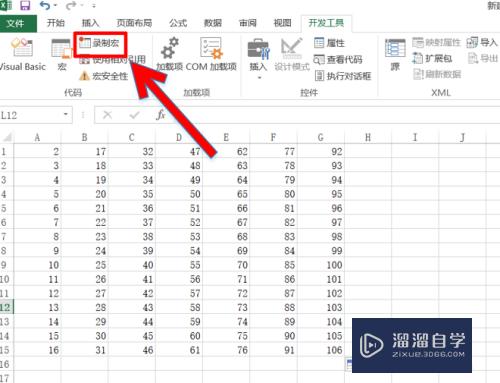
Task: Switch to the 插入 Insert tab
Action: click(90, 23)
